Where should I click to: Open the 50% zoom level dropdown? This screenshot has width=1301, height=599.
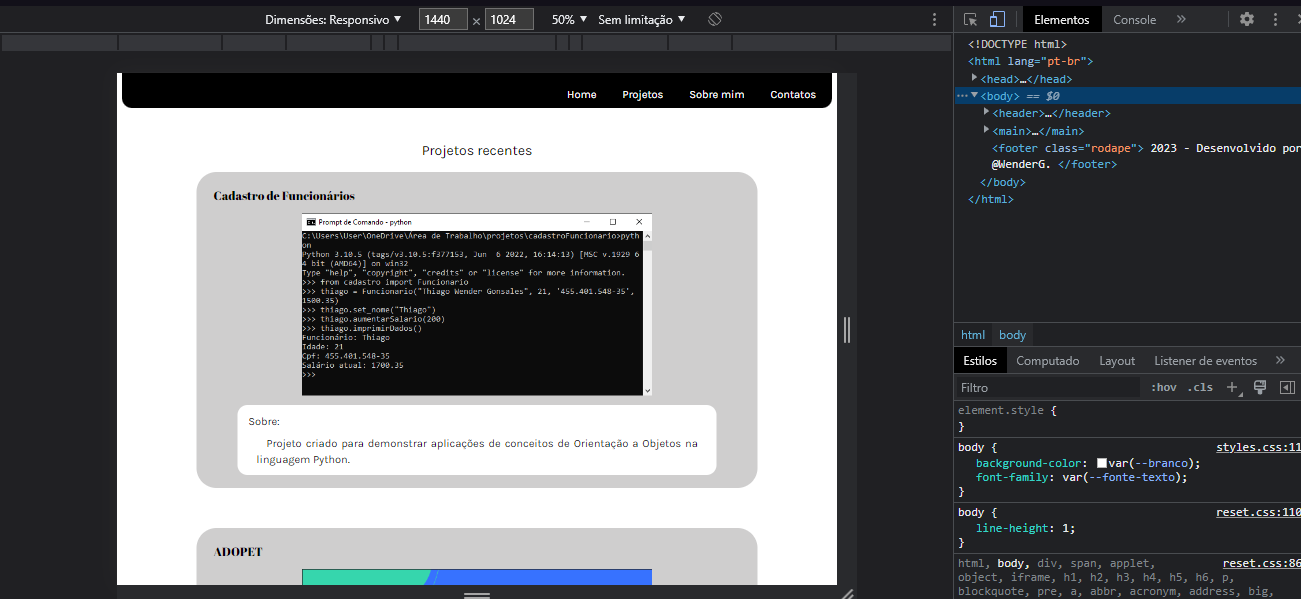[568, 18]
